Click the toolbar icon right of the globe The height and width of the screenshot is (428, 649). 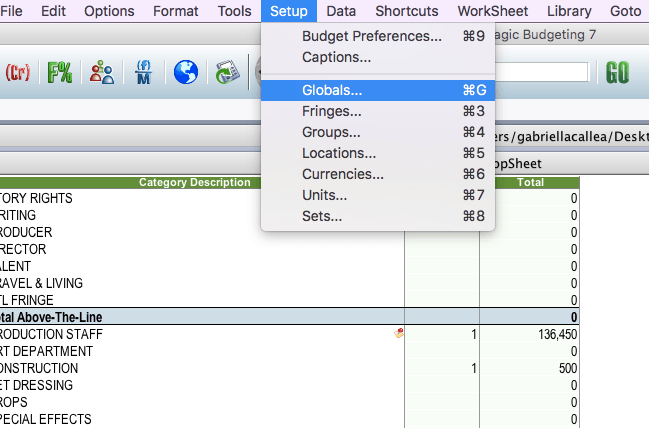225,72
